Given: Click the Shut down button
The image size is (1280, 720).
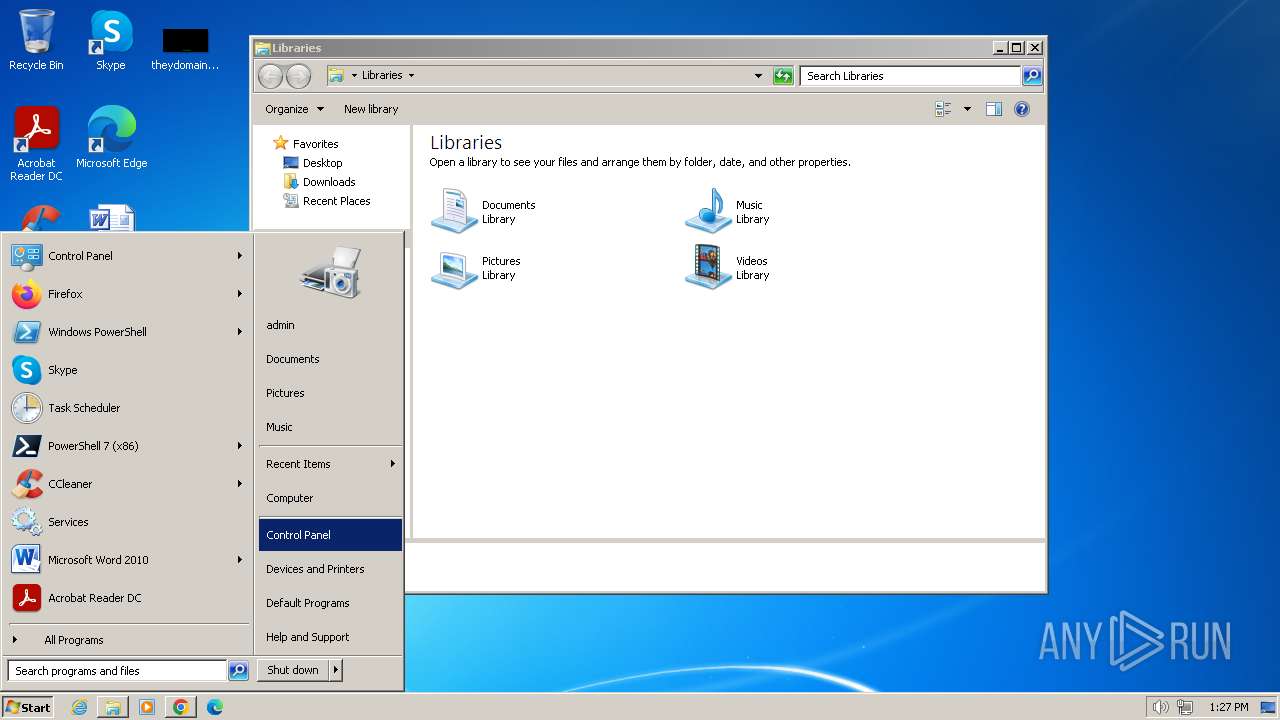Looking at the screenshot, I should pyautogui.click(x=293, y=670).
